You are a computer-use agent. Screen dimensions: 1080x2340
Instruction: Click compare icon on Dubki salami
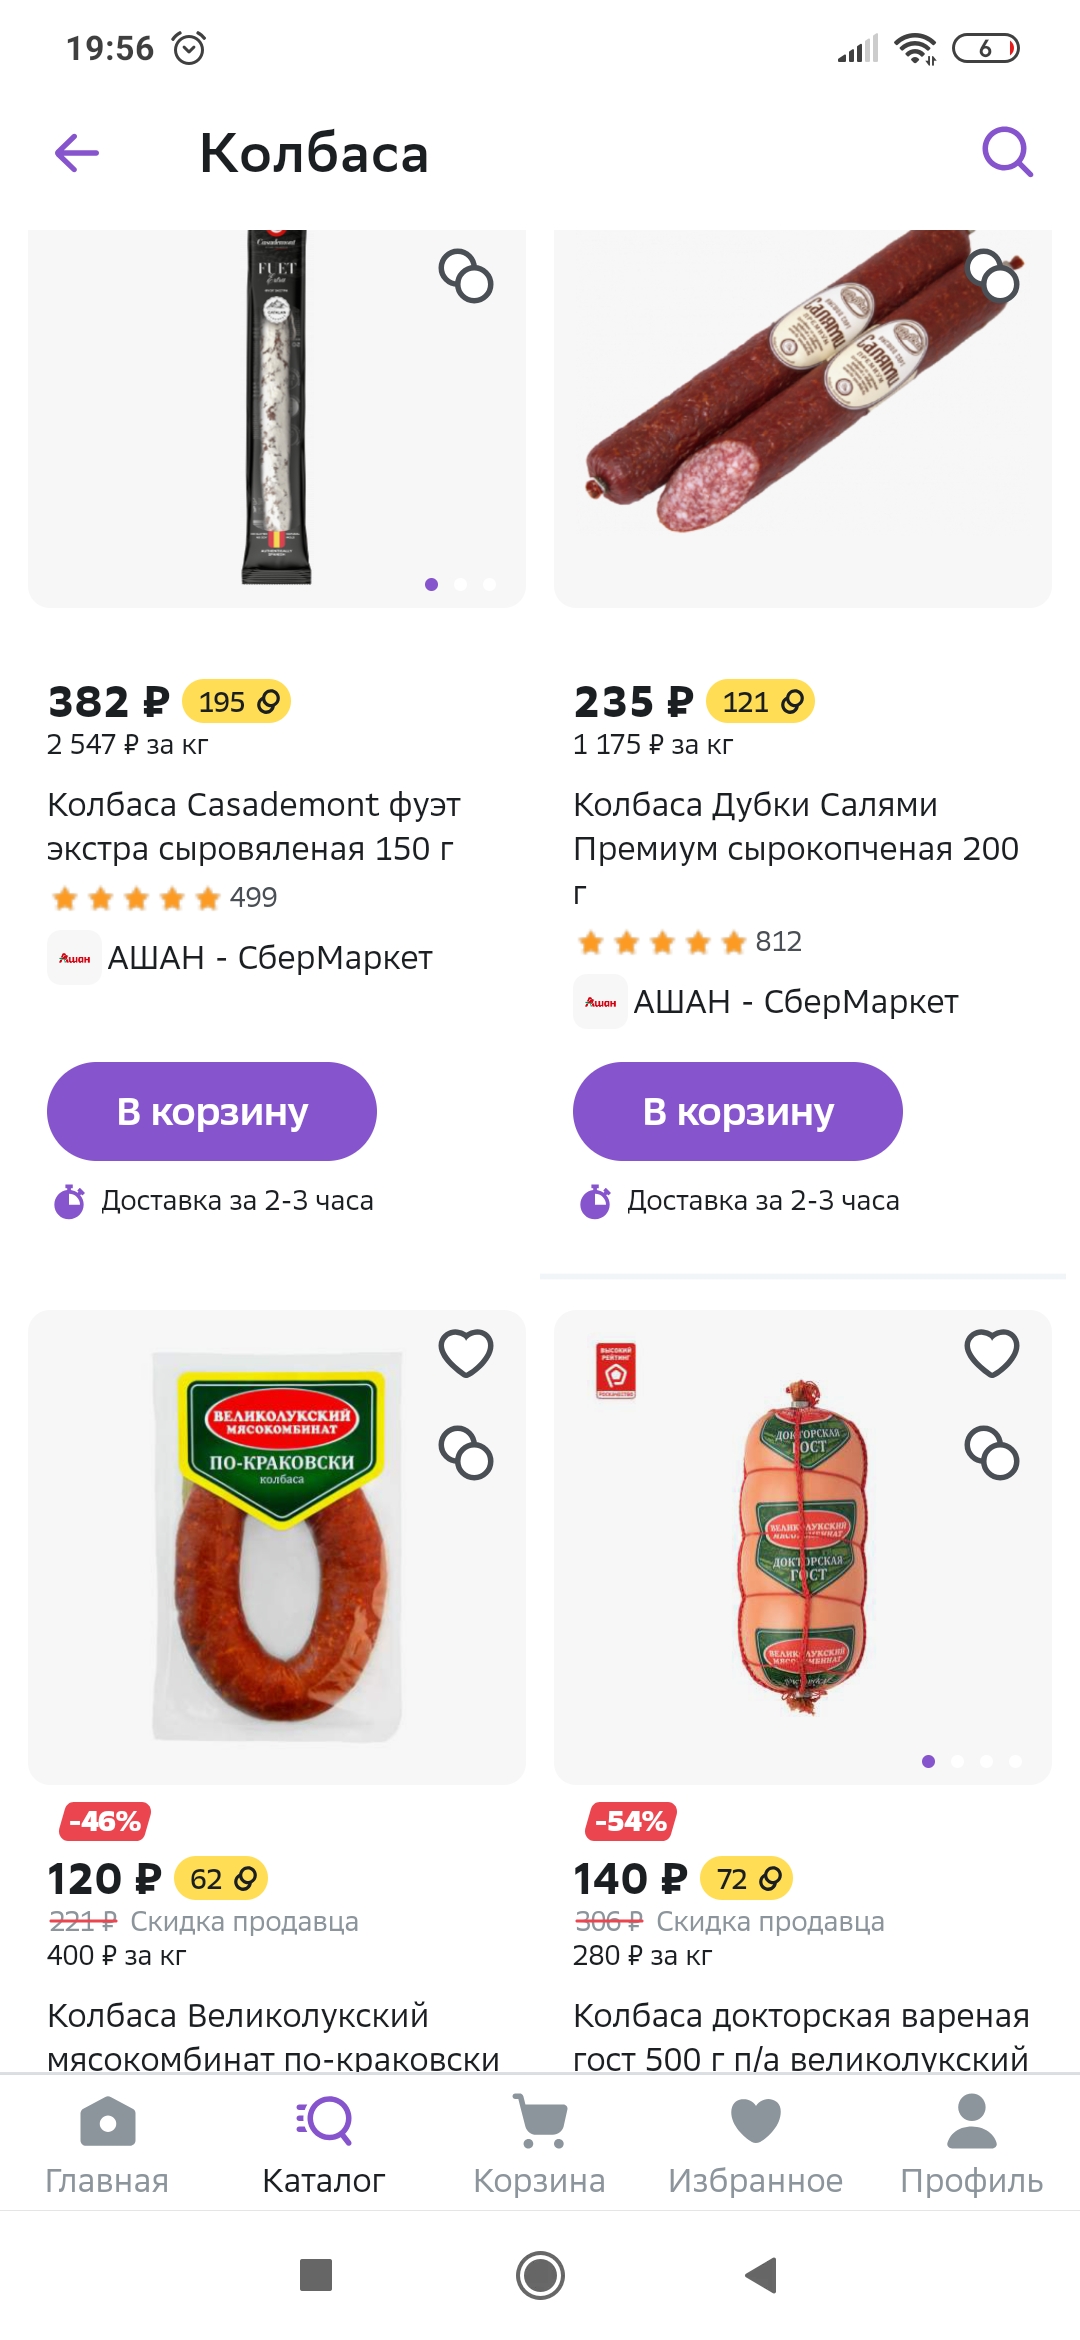993,276
